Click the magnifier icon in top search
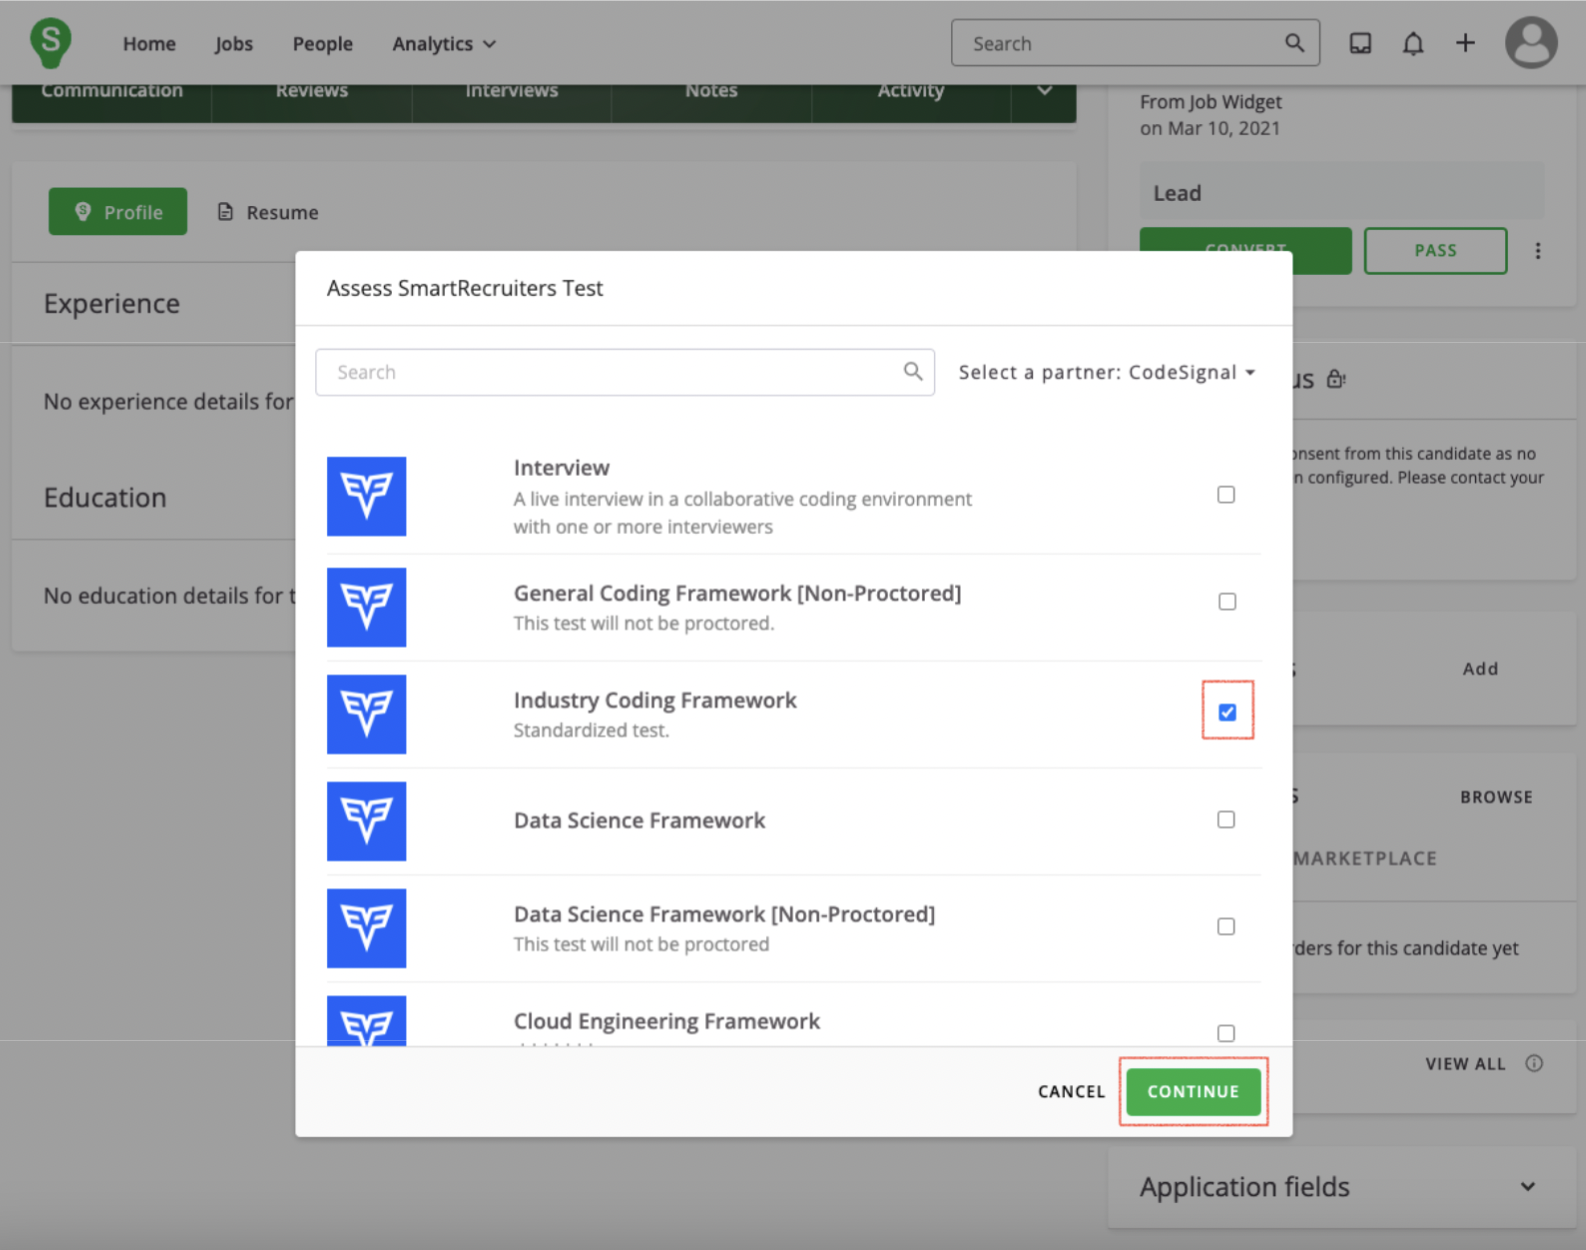 1294,43
